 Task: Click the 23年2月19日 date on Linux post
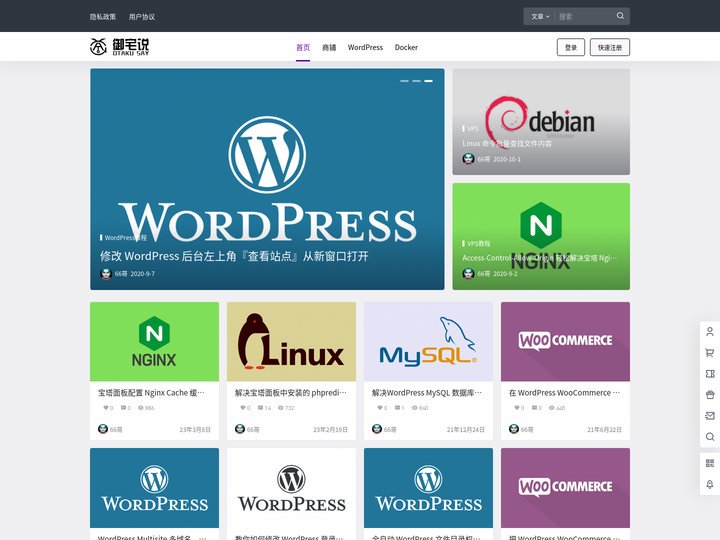tap(331, 430)
